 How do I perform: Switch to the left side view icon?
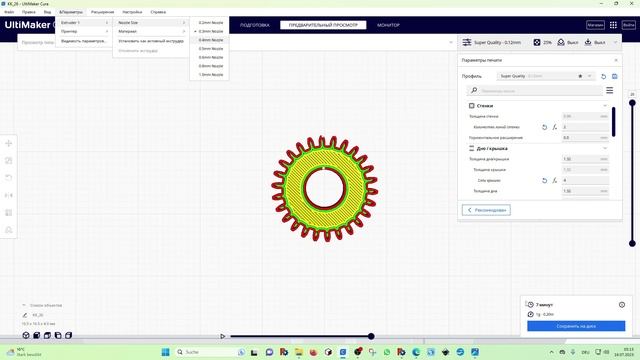(x=58, y=335)
